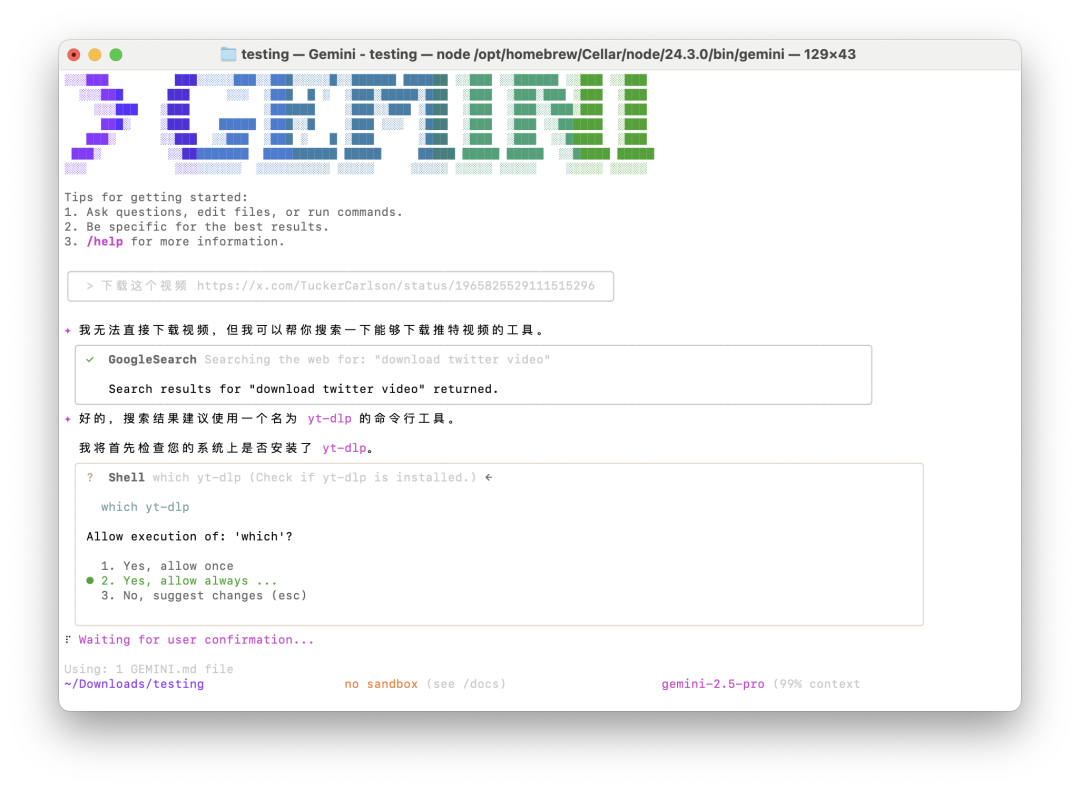The width and height of the screenshot is (1080, 789).
Task: Click the /help command in the tips
Action: point(105,242)
